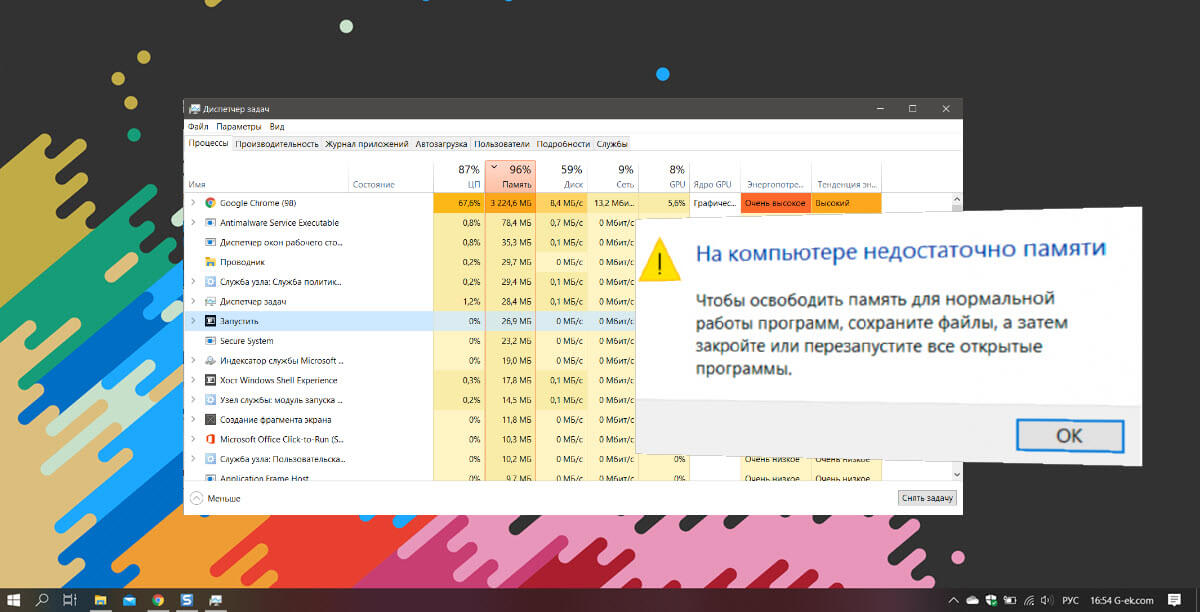Screen dimensions: 1200x612
Task: Open taskbar search magnifier
Action: point(42,600)
